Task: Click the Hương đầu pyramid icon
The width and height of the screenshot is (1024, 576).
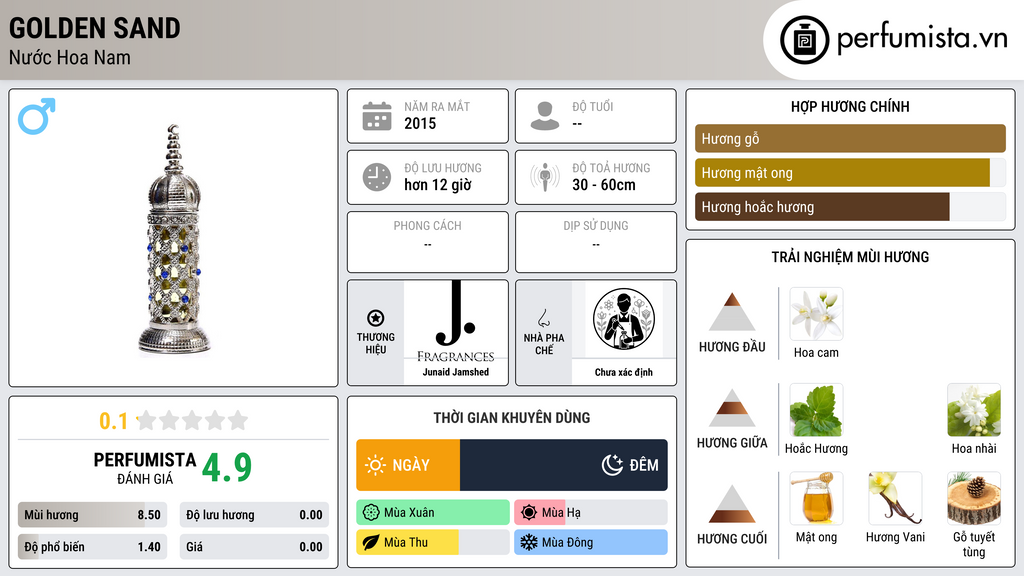Action: click(732, 312)
